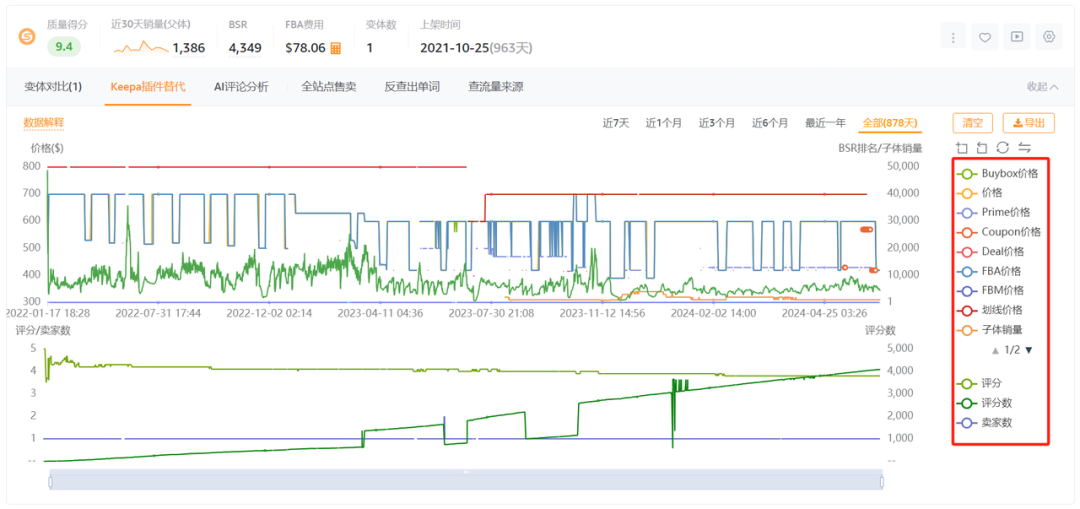Screen dimensions: 1080x509
Task: Click the 30-day sales value 1,386
Action: [x=189, y=48]
